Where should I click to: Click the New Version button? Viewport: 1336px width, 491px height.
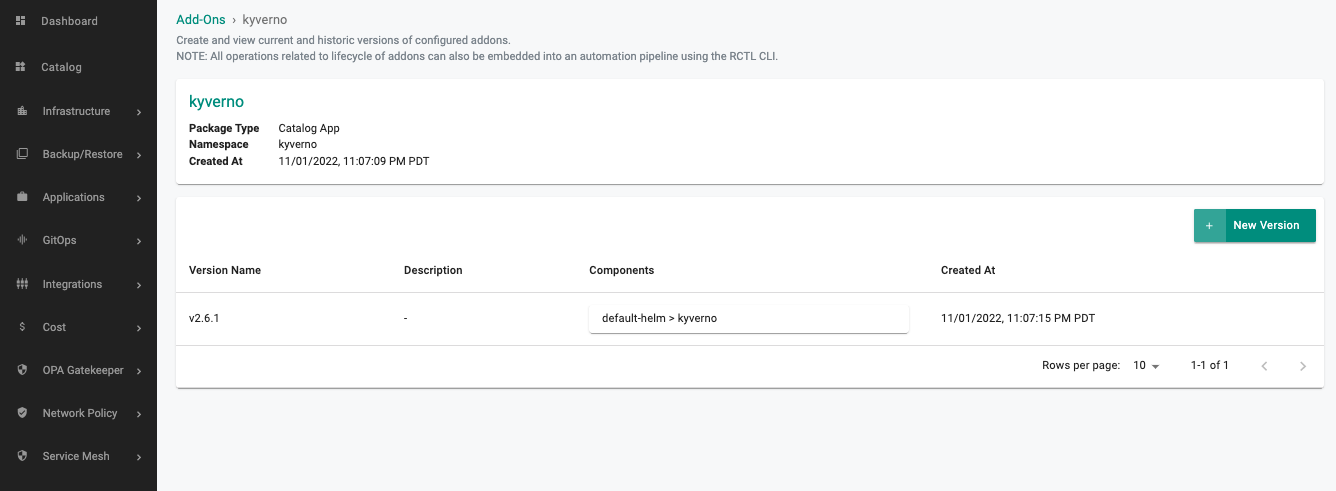1255,226
